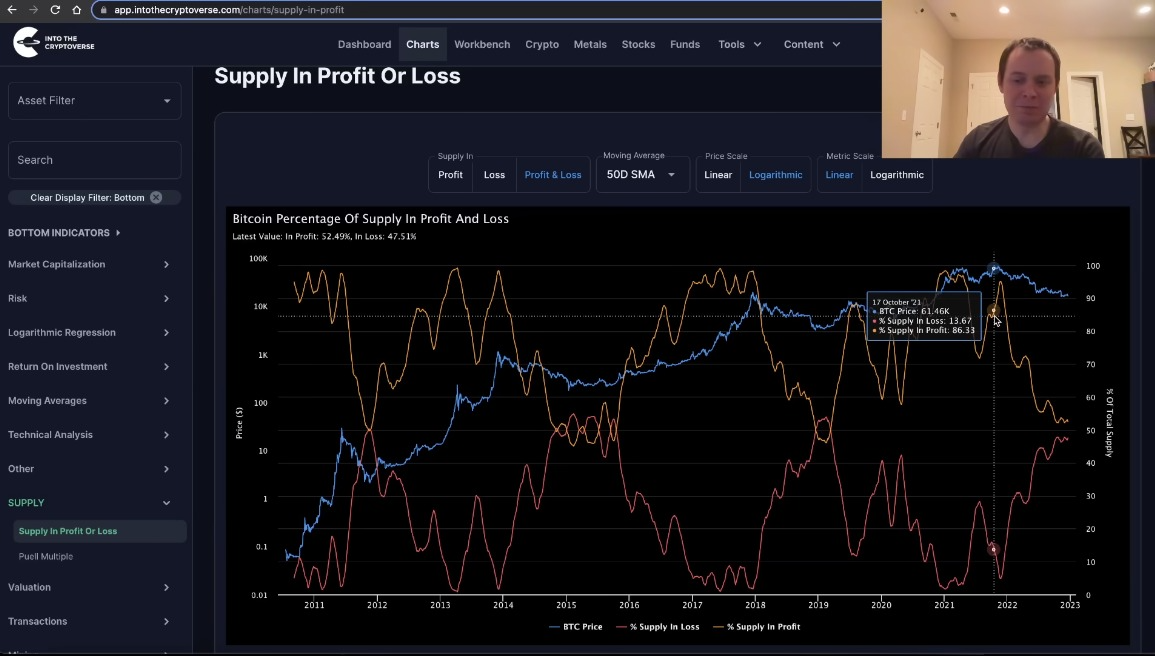Expand Moving Averages category
Image resolution: width=1155 pixels, height=656 pixels.
[x=90, y=401]
